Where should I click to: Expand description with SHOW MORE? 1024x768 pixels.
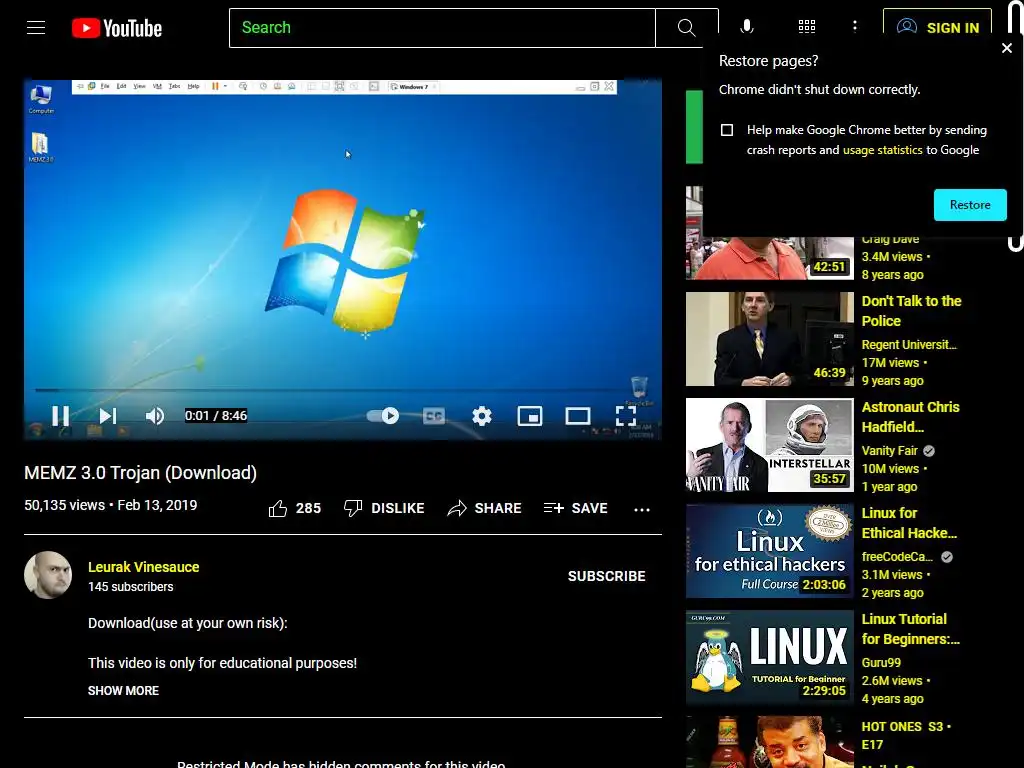(x=123, y=690)
